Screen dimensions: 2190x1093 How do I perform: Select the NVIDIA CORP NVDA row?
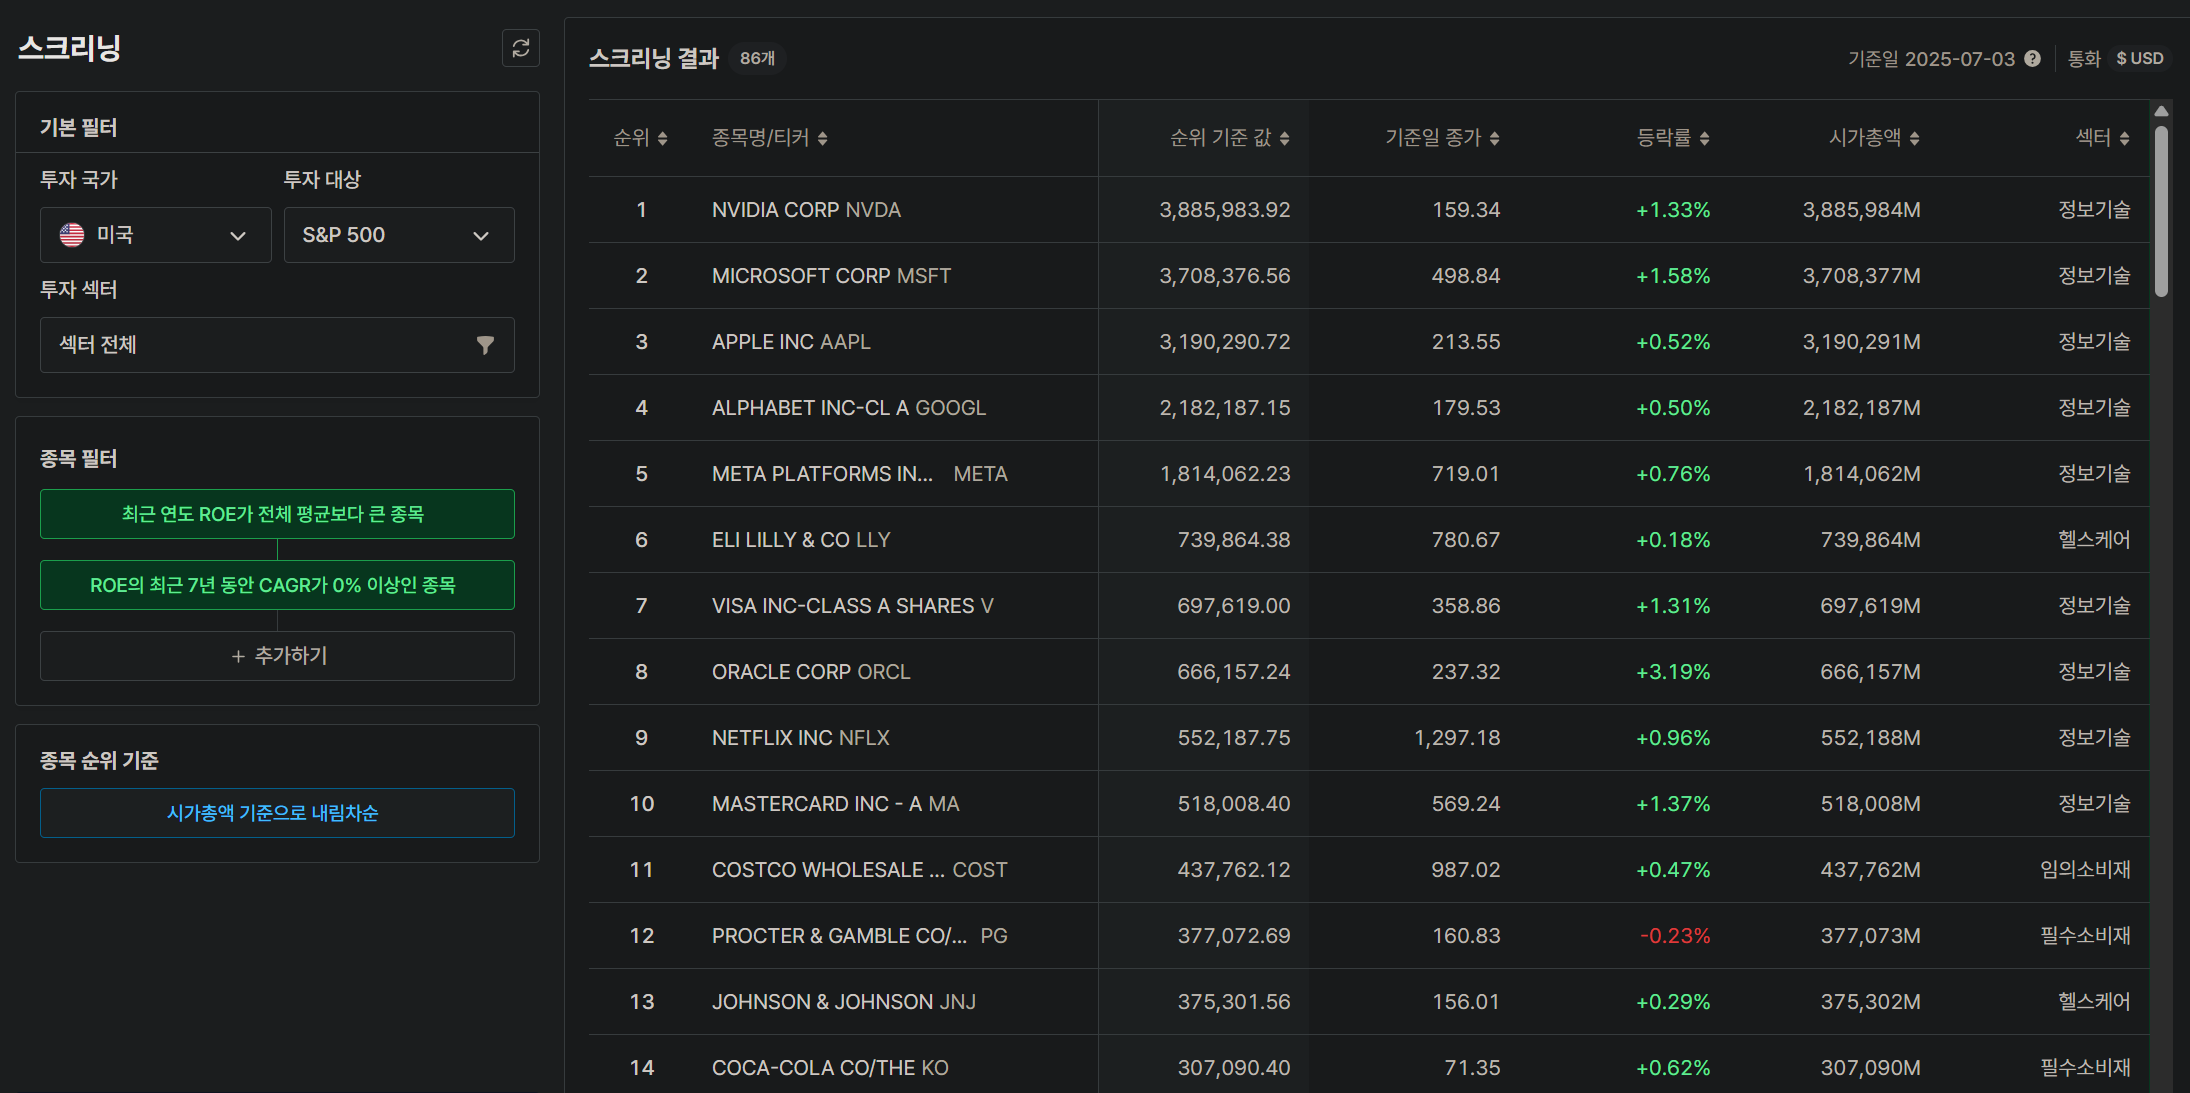tap(1368, 210)
